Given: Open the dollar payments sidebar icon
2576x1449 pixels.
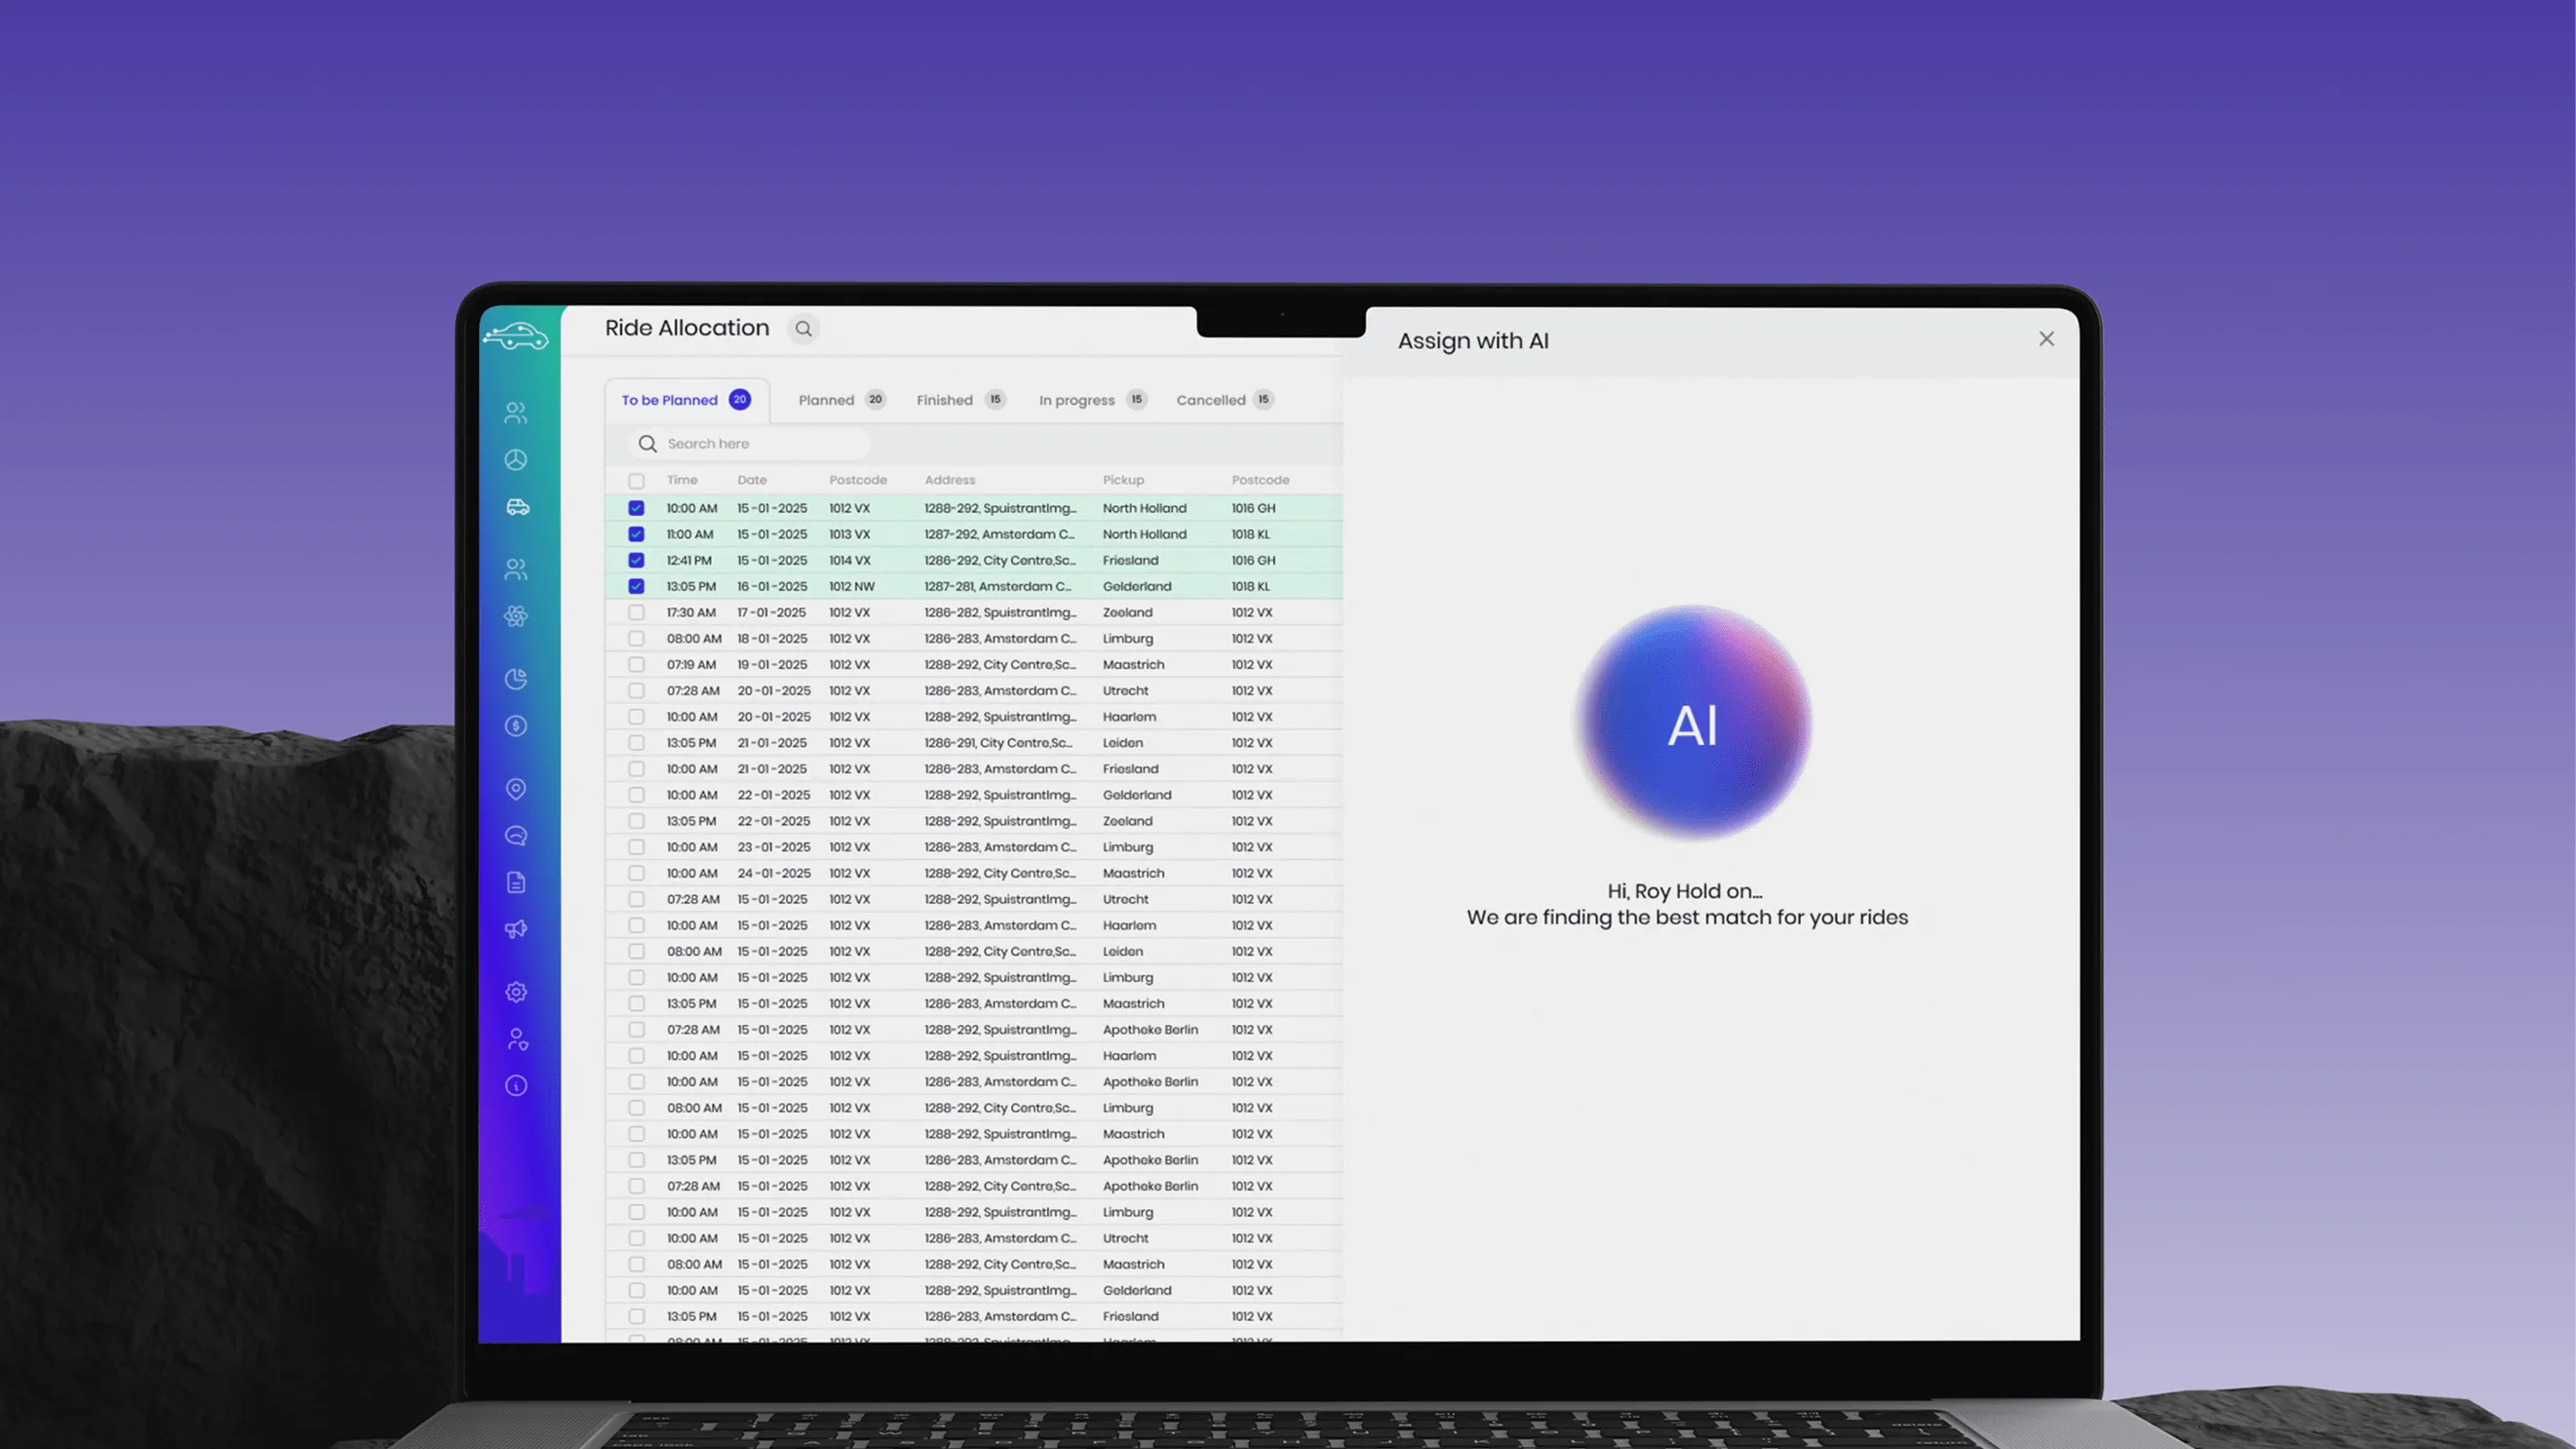Looking at the screenshot, I should pyautogui.click(x=516, y=726).
